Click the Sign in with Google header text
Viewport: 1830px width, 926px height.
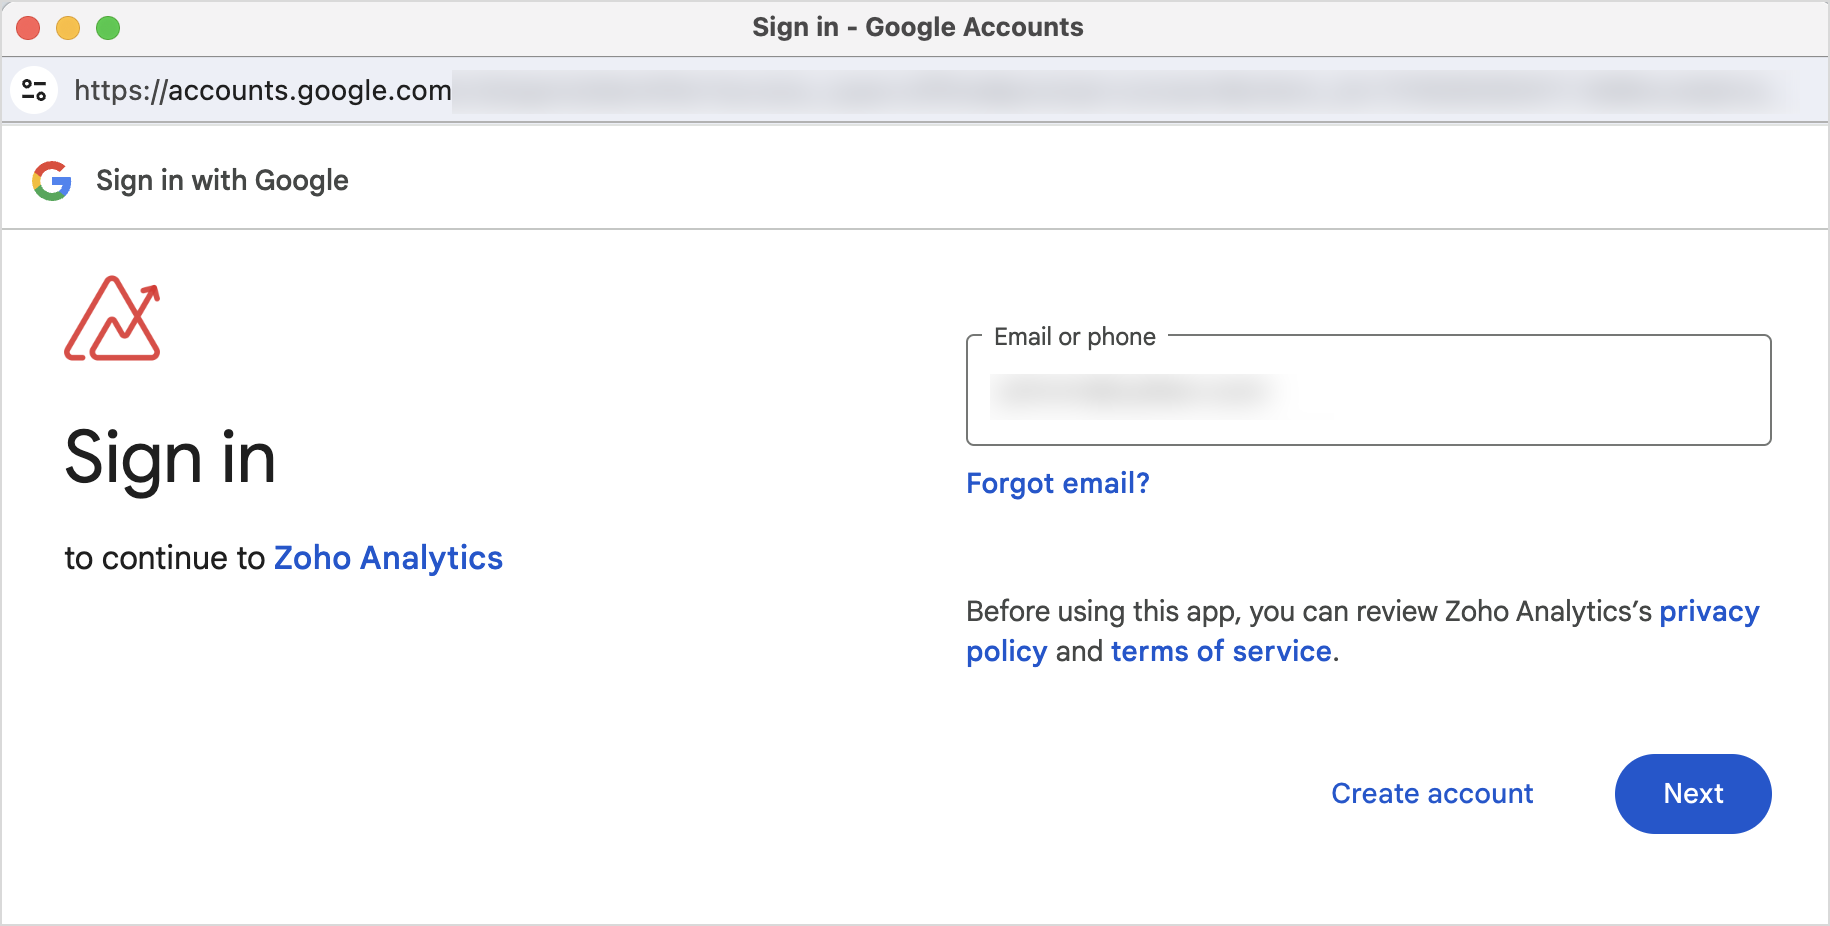[x=222, y=181]
